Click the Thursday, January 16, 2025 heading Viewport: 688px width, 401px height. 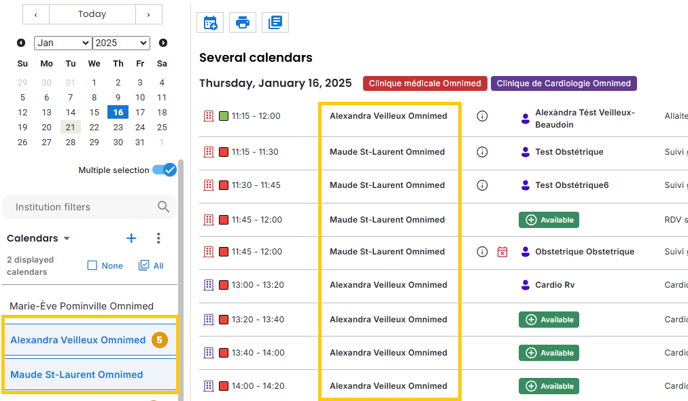(x=276, y=83)
